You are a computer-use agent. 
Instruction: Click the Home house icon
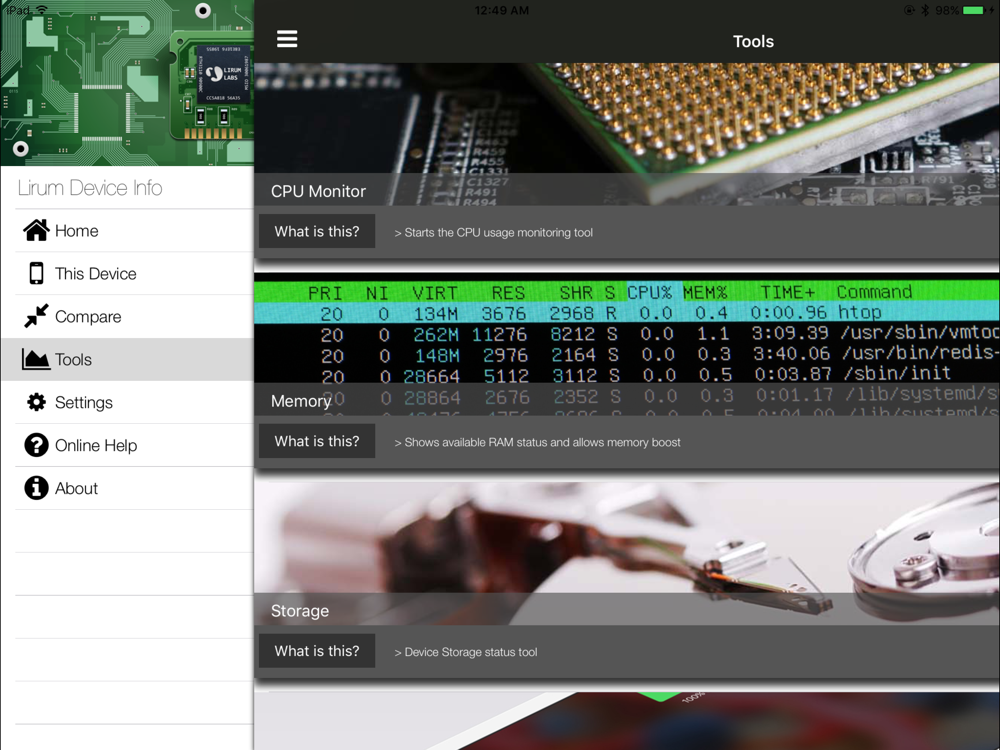[x=36, y=230]
